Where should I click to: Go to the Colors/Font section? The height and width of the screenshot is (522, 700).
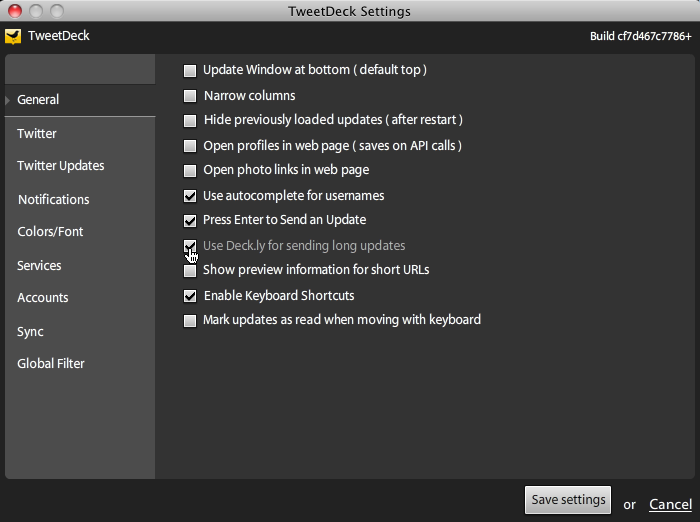pos(50,232)
